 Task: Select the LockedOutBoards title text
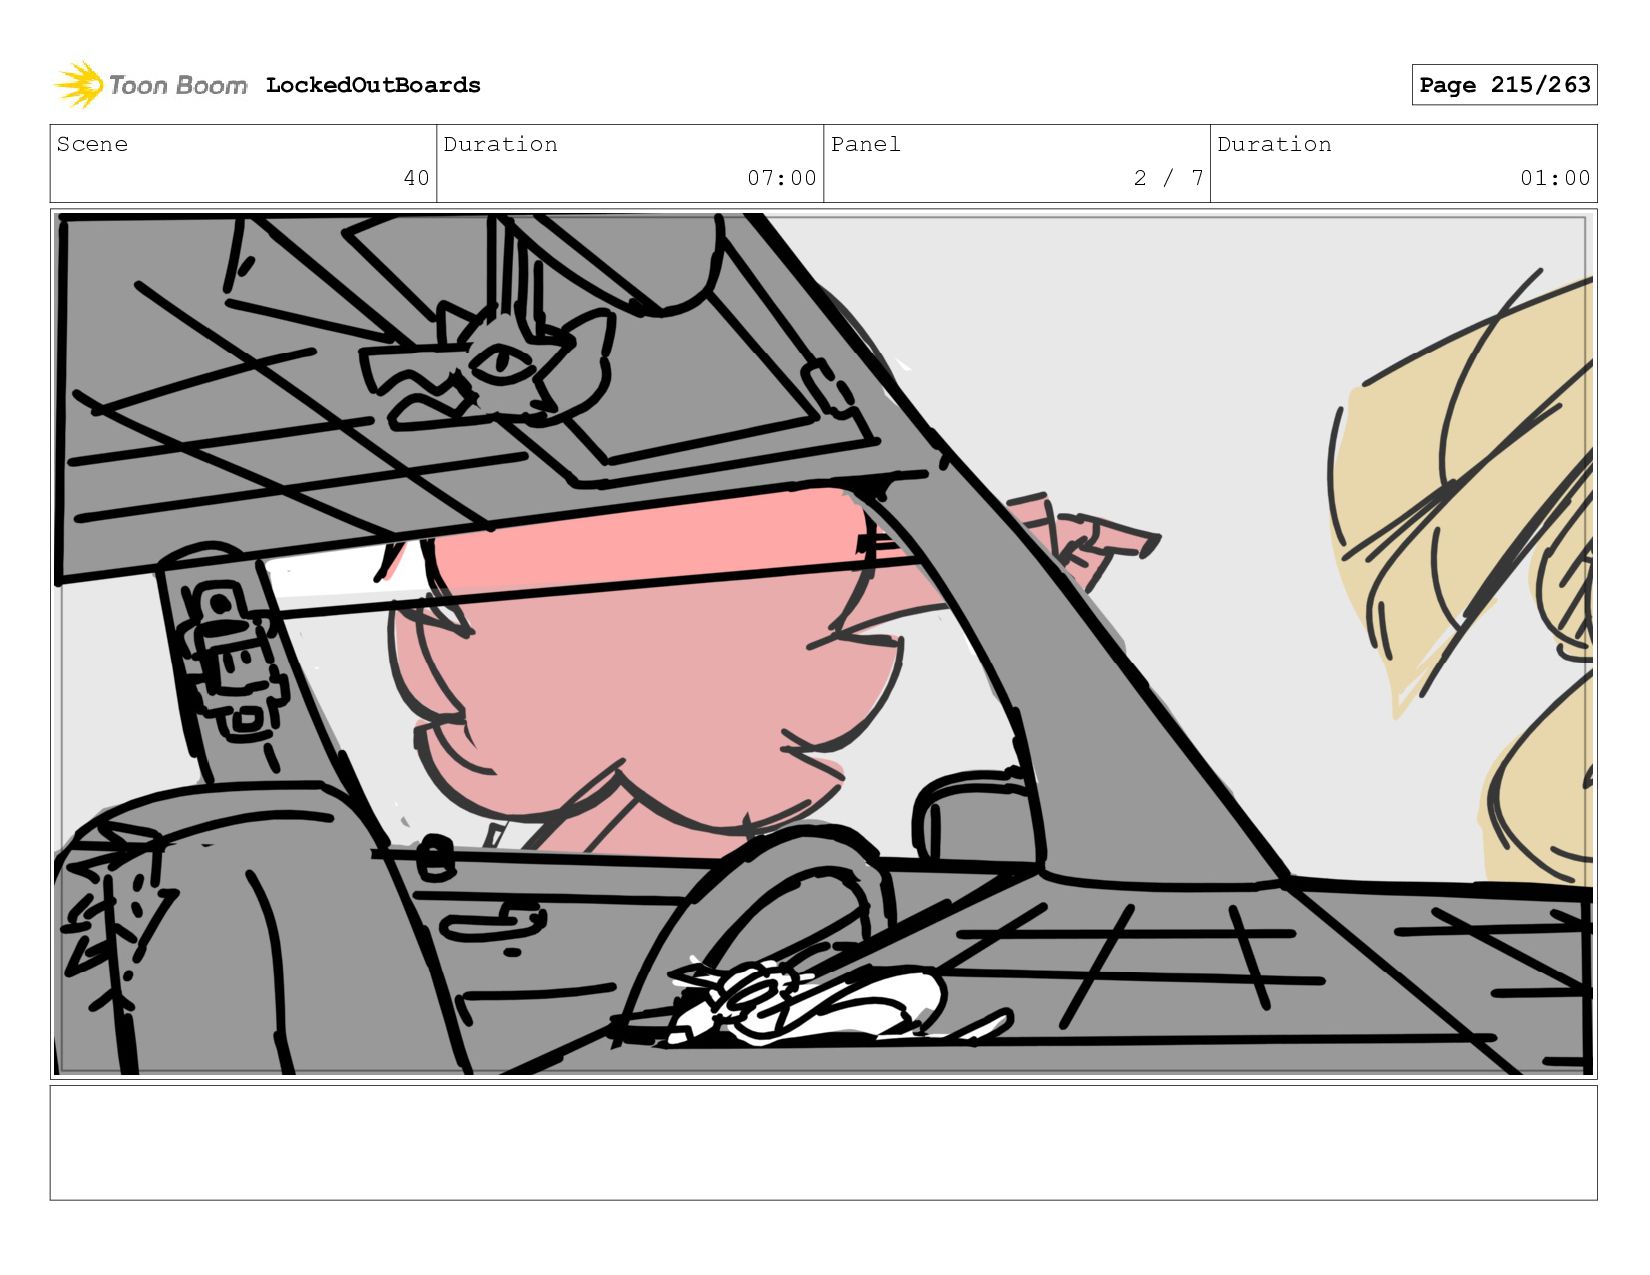coord(373,85)
